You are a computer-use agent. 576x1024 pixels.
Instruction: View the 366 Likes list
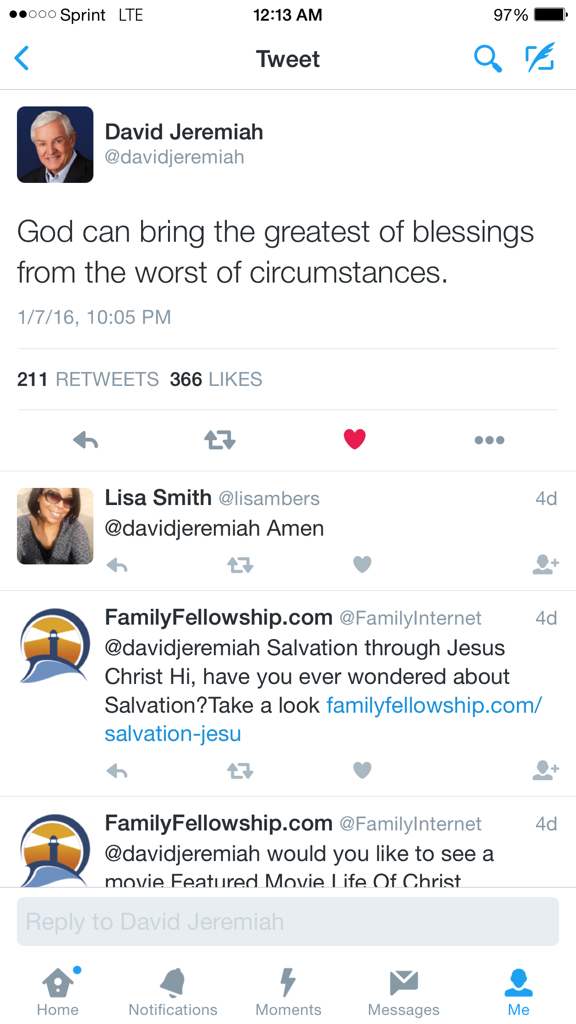click(216, 379)
